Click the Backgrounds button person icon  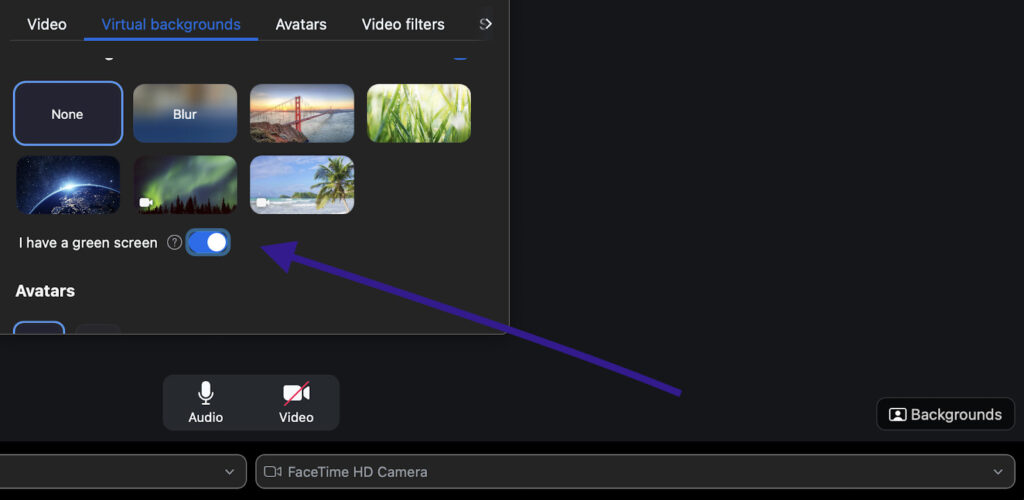coord(897,414)
